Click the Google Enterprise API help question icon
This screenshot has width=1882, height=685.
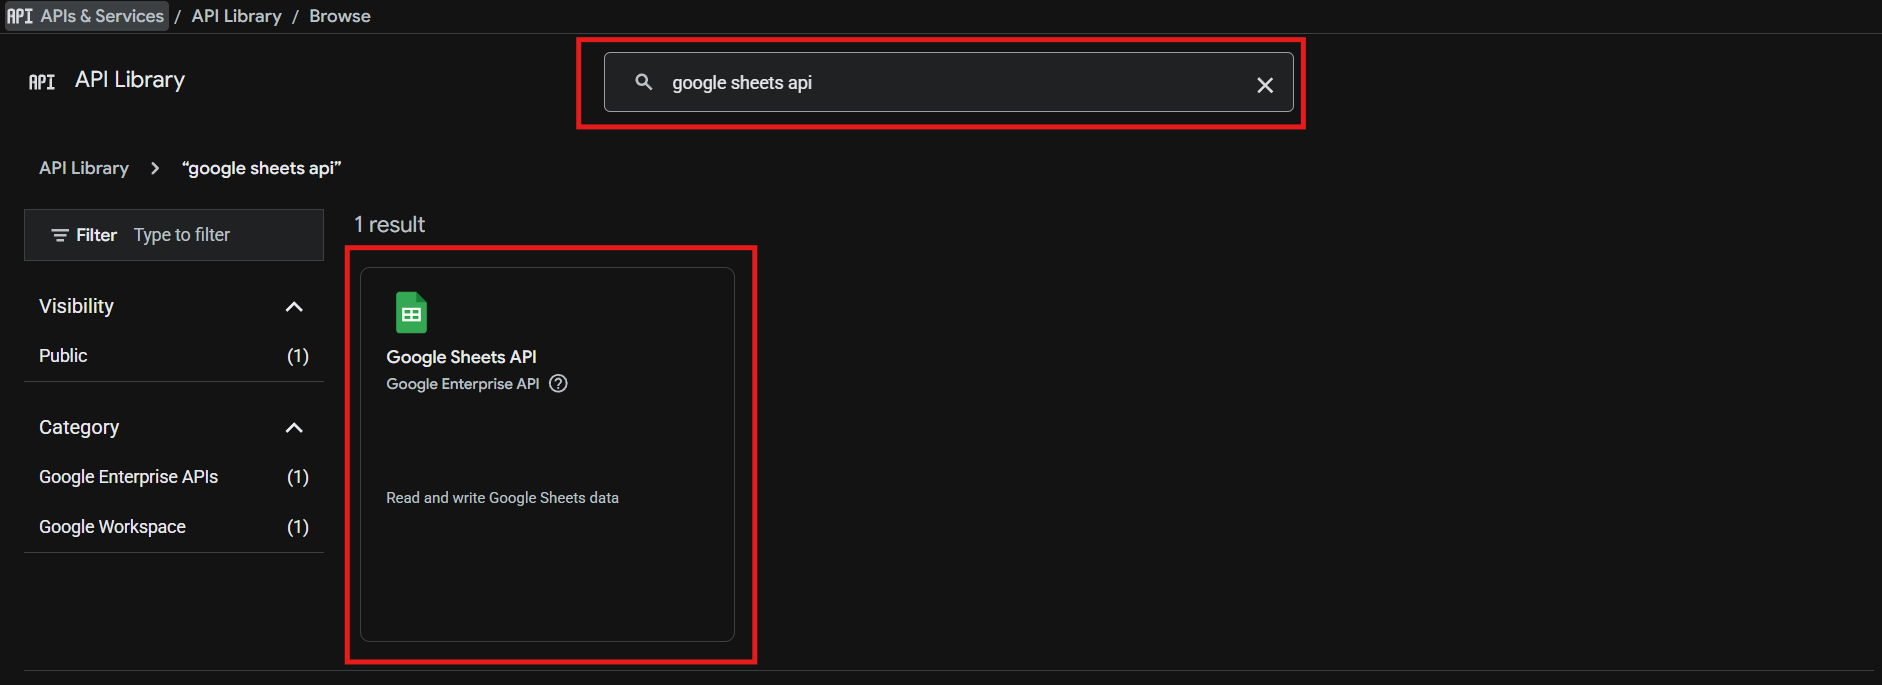[x=559, y=383]
